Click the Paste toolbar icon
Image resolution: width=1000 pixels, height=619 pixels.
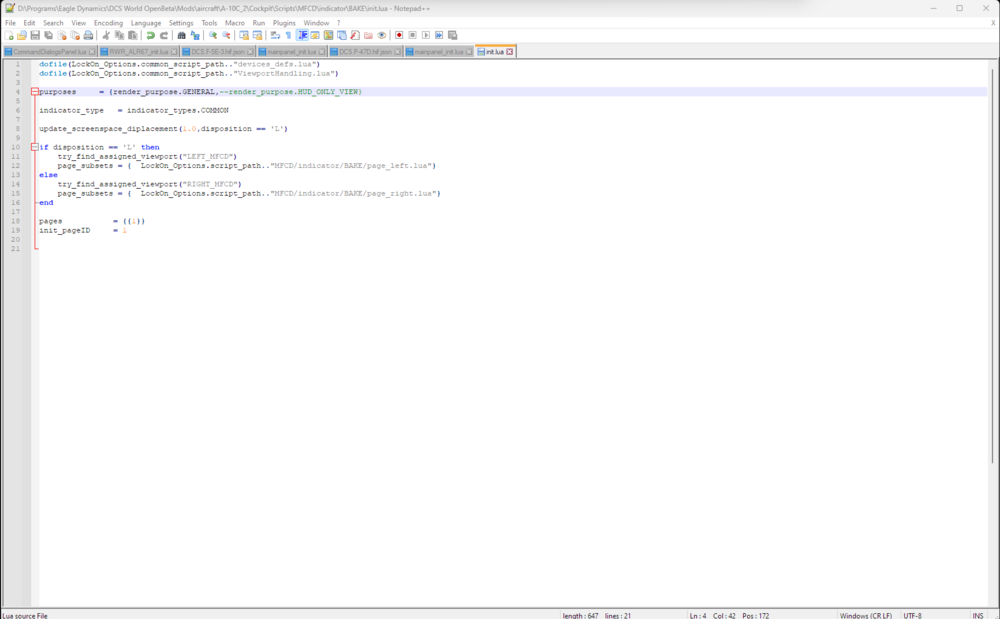pos(133,35)
